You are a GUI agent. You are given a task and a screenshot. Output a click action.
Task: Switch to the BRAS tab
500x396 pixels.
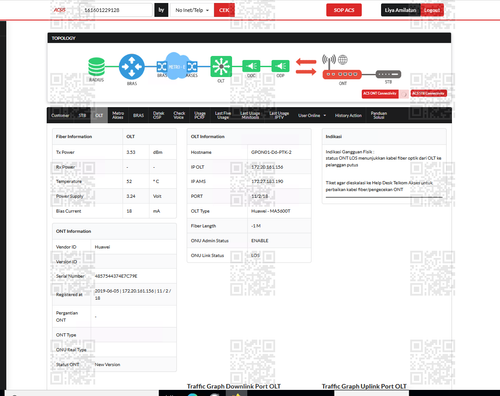pyautogui.click(x=138, y=115)
